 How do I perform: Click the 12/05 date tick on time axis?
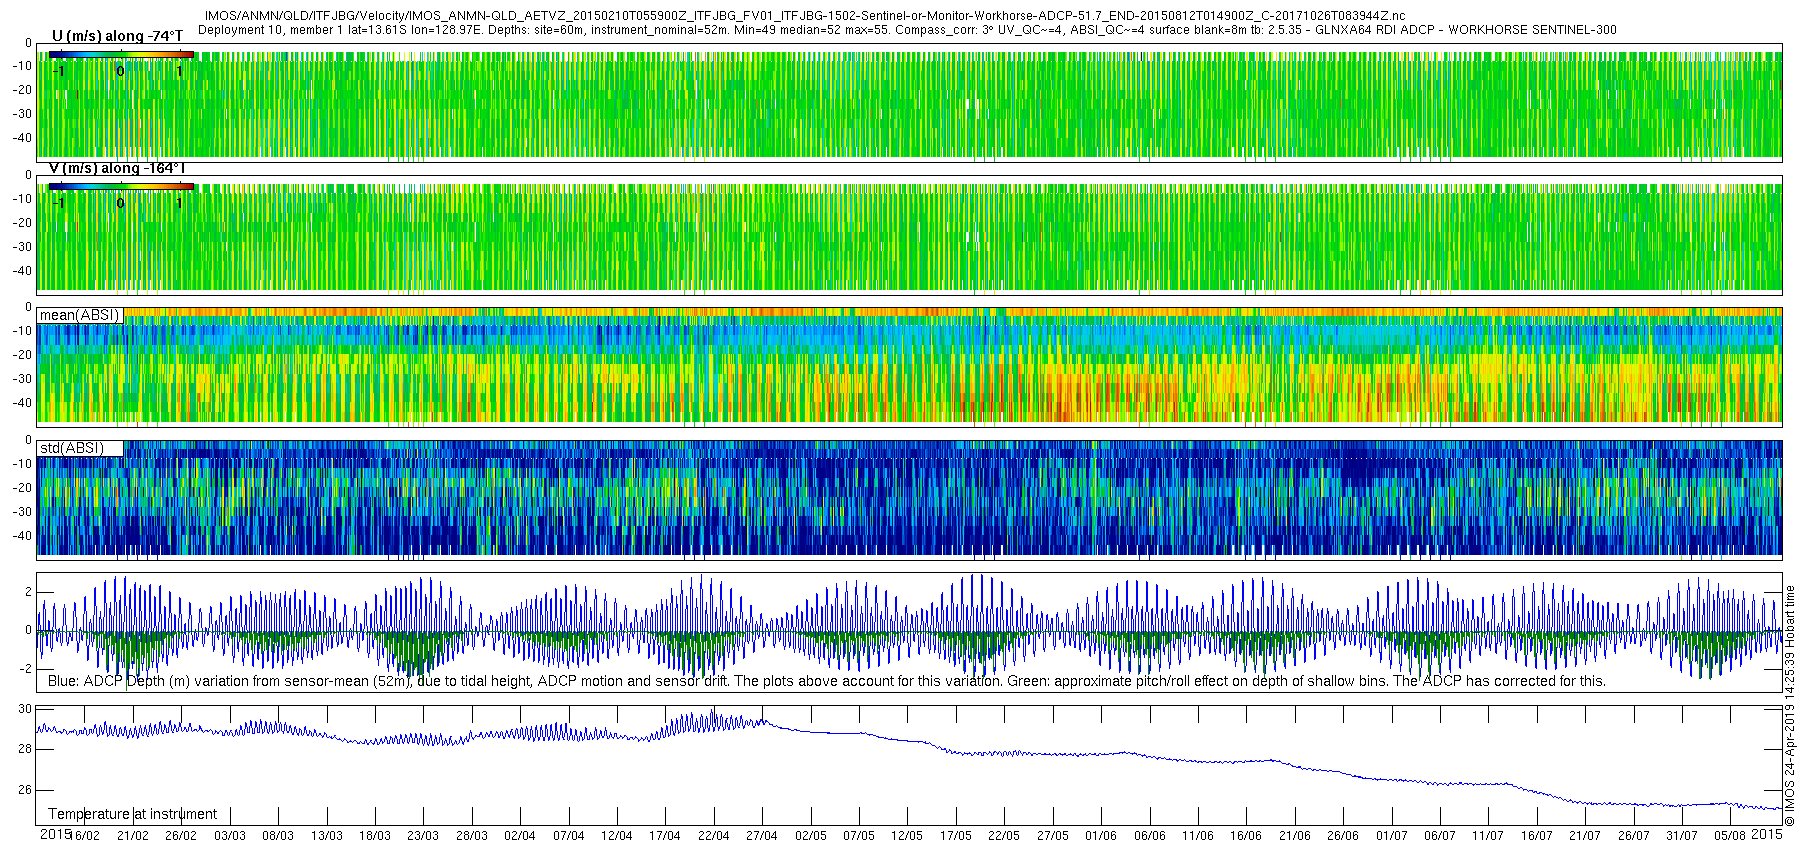point(907,836)
